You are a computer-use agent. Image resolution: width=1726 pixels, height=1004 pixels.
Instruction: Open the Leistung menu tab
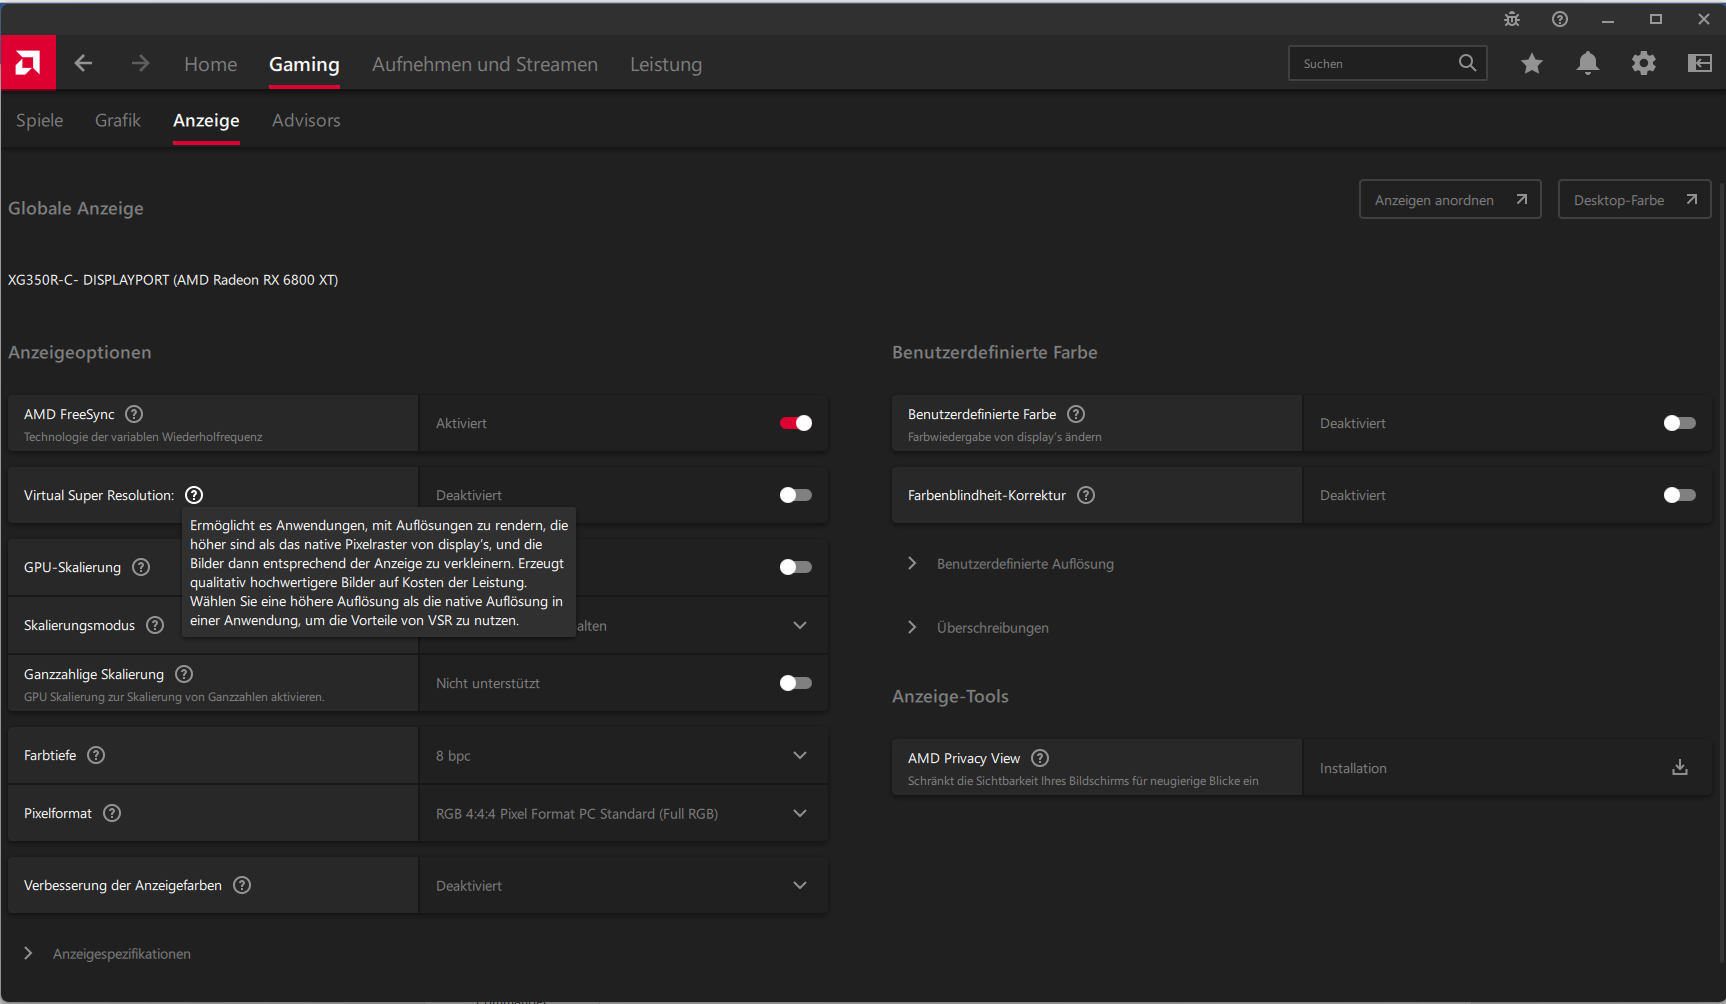click(666, 64)
